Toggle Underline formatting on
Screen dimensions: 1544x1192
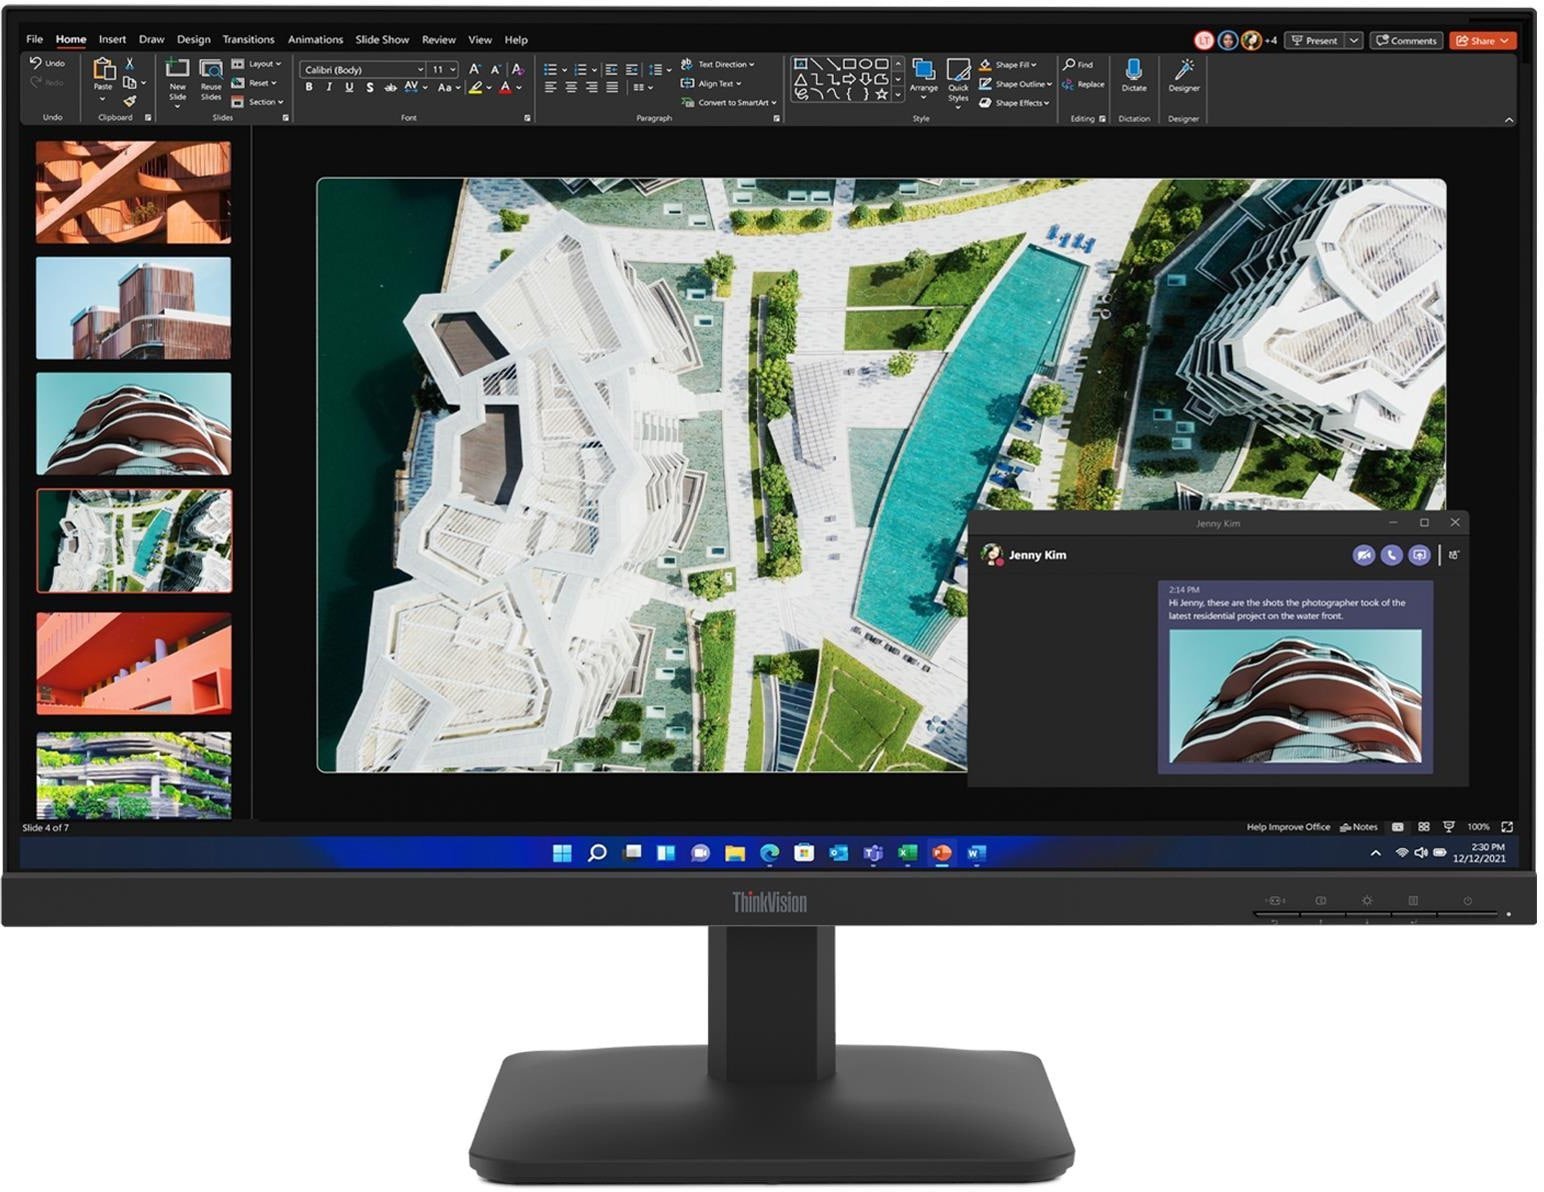(x=348, y=87)
